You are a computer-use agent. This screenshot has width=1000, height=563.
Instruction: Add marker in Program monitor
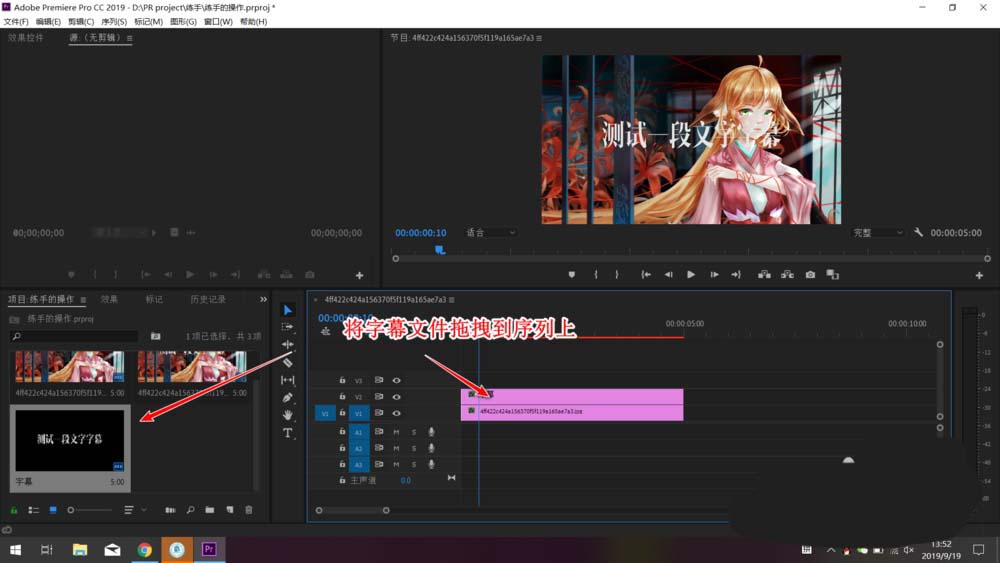(x=571, y=275)
